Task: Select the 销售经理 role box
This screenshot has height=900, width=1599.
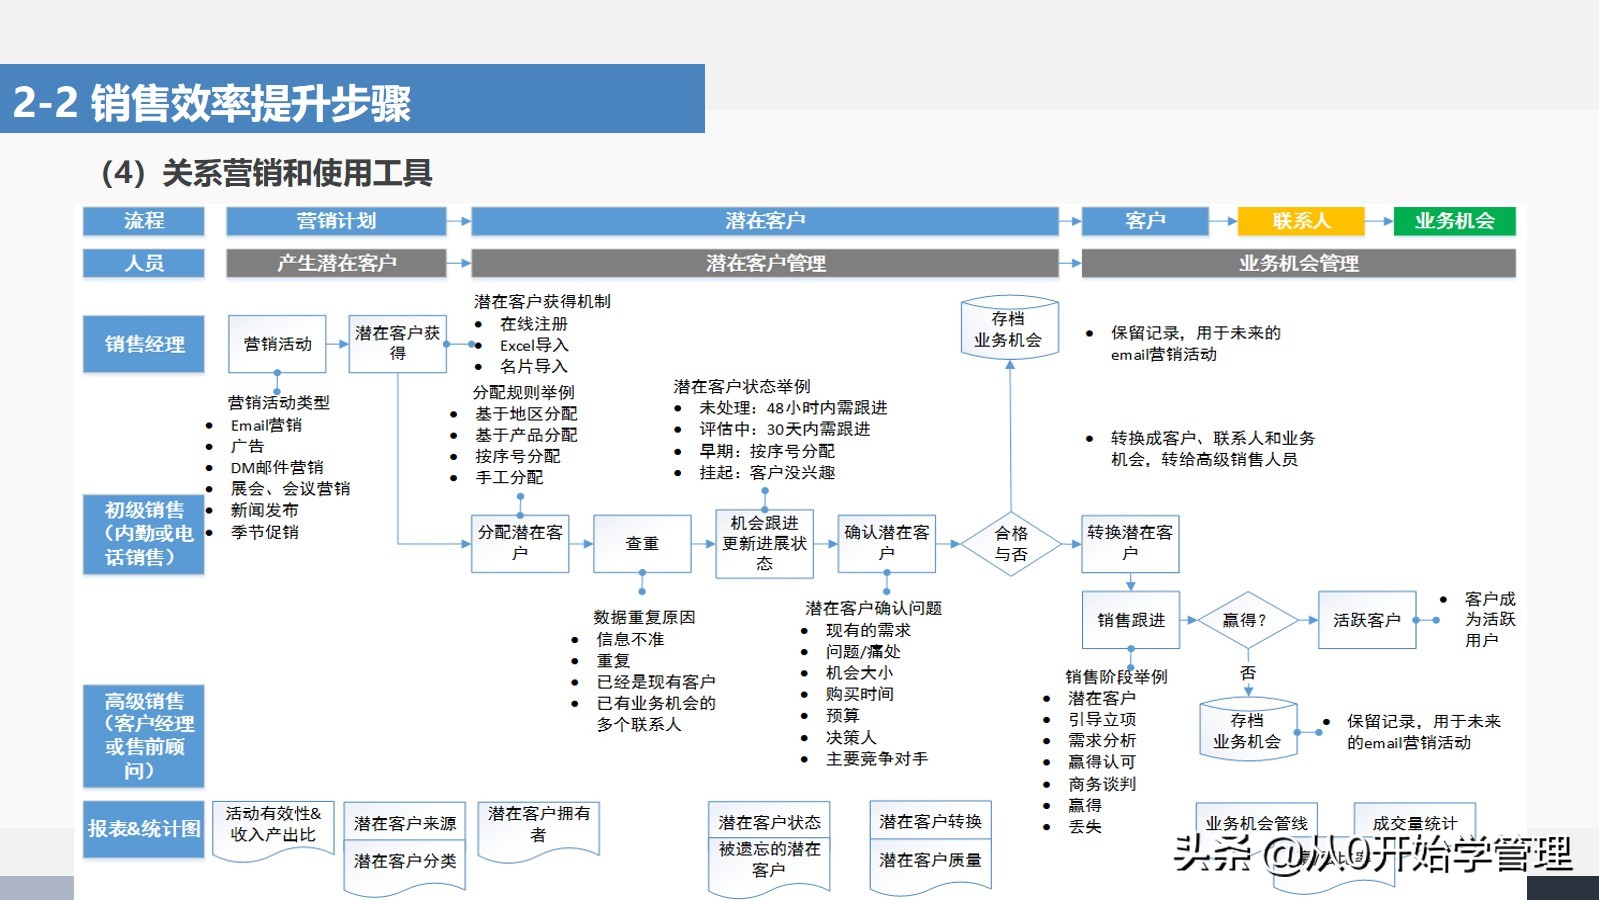Action: 144,344
